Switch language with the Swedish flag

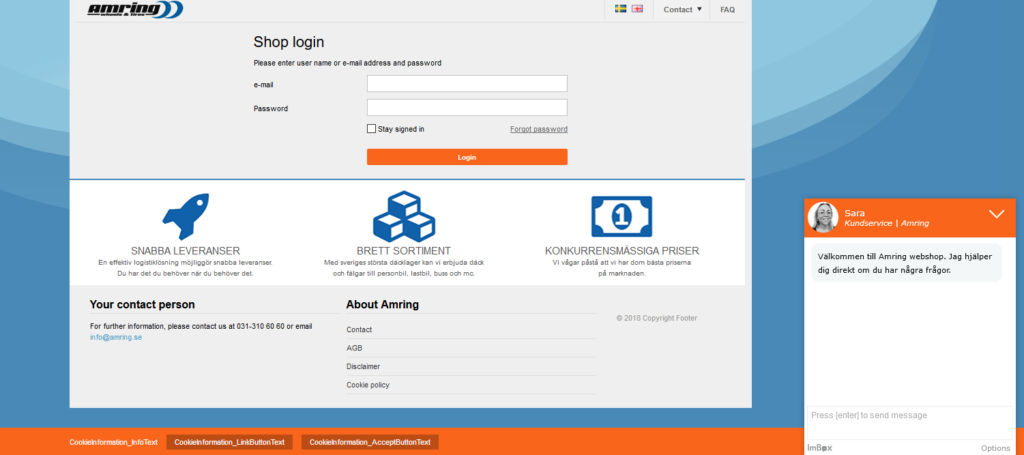[620, 9]
